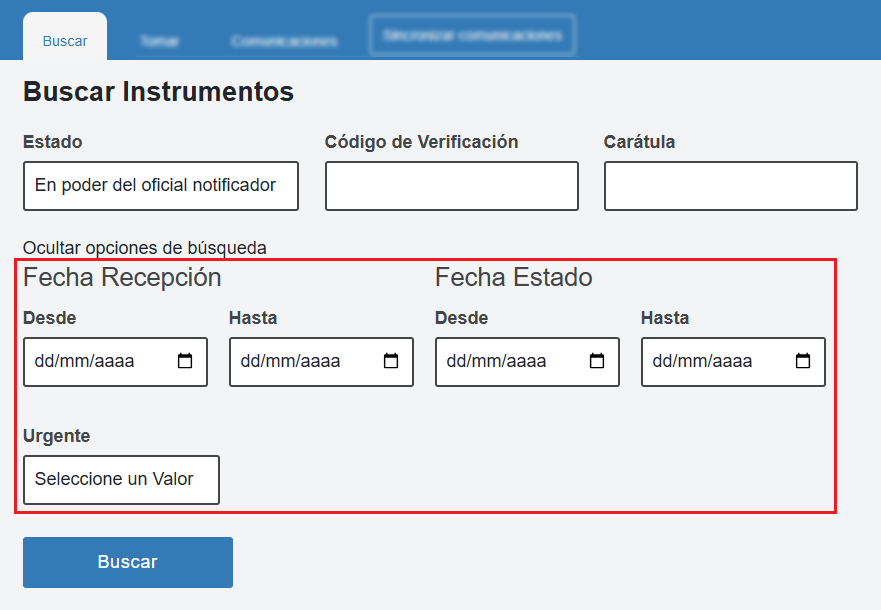This screenshot has height=610, width=881.
Task: Click into the Carátula text field
Action: pos(730,186)
